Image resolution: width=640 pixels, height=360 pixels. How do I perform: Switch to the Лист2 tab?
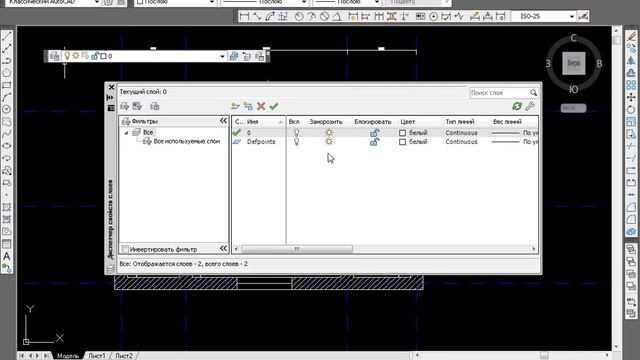pyautogui.click(x=124, y=356)
